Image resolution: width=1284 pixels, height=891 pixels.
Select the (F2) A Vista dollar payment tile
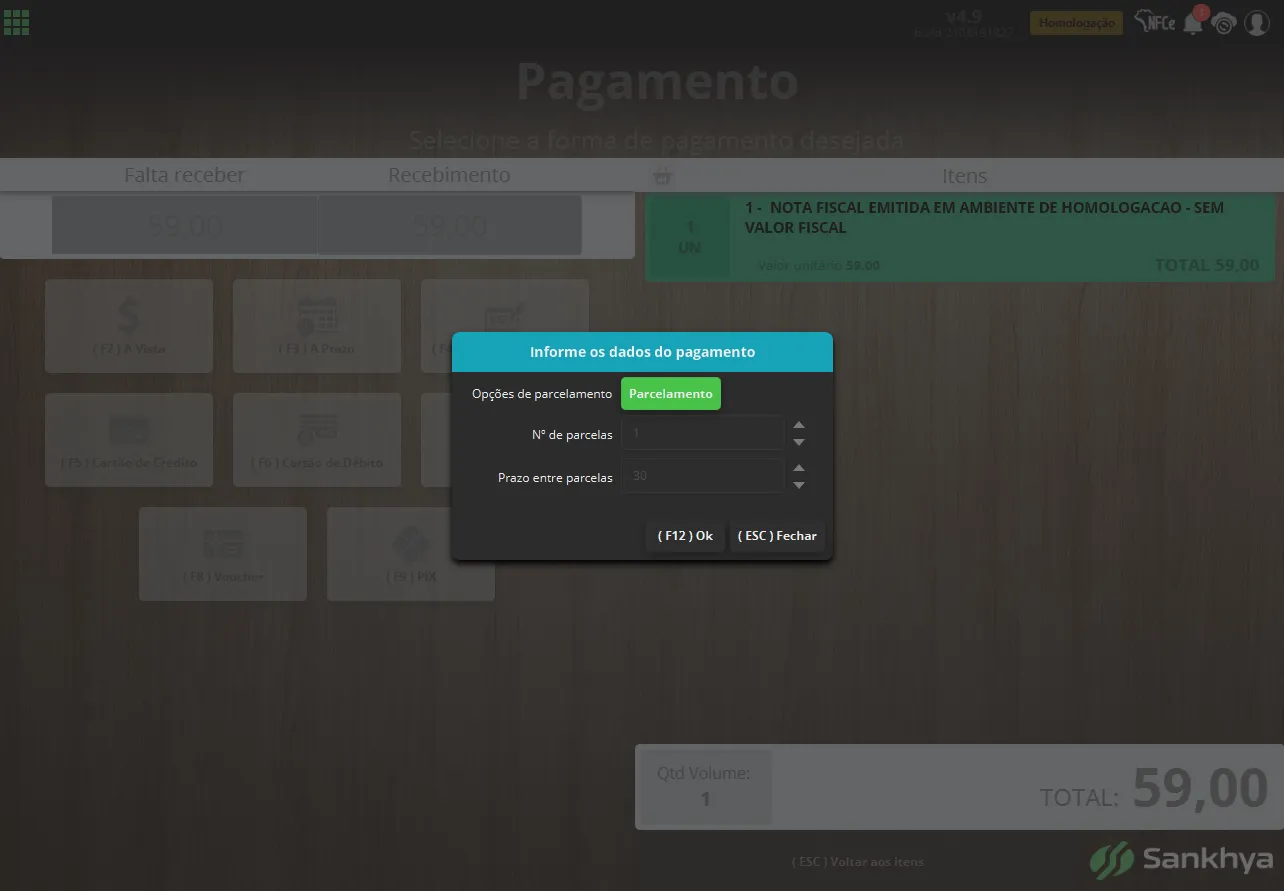pyautogui.click(x=129, y=326)
